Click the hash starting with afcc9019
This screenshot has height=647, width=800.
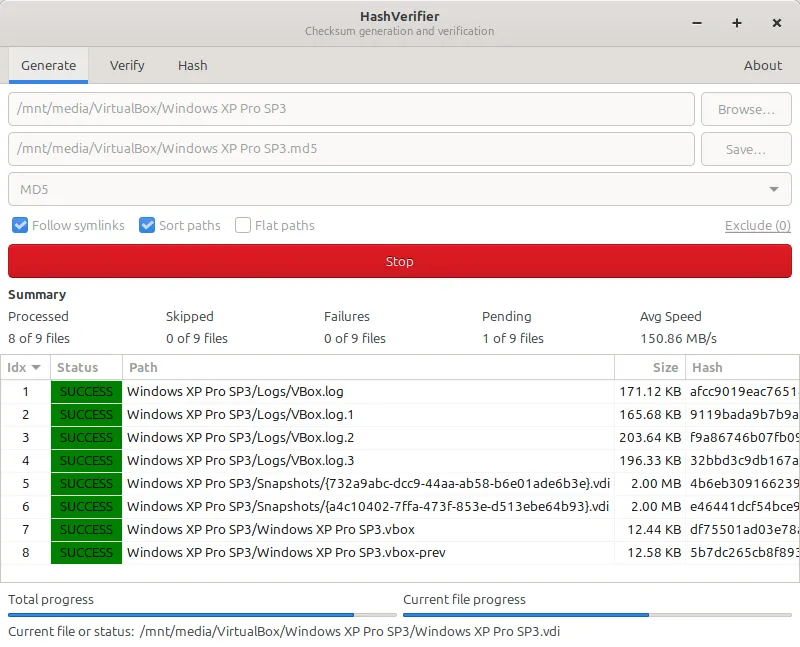tap(744, 391)
